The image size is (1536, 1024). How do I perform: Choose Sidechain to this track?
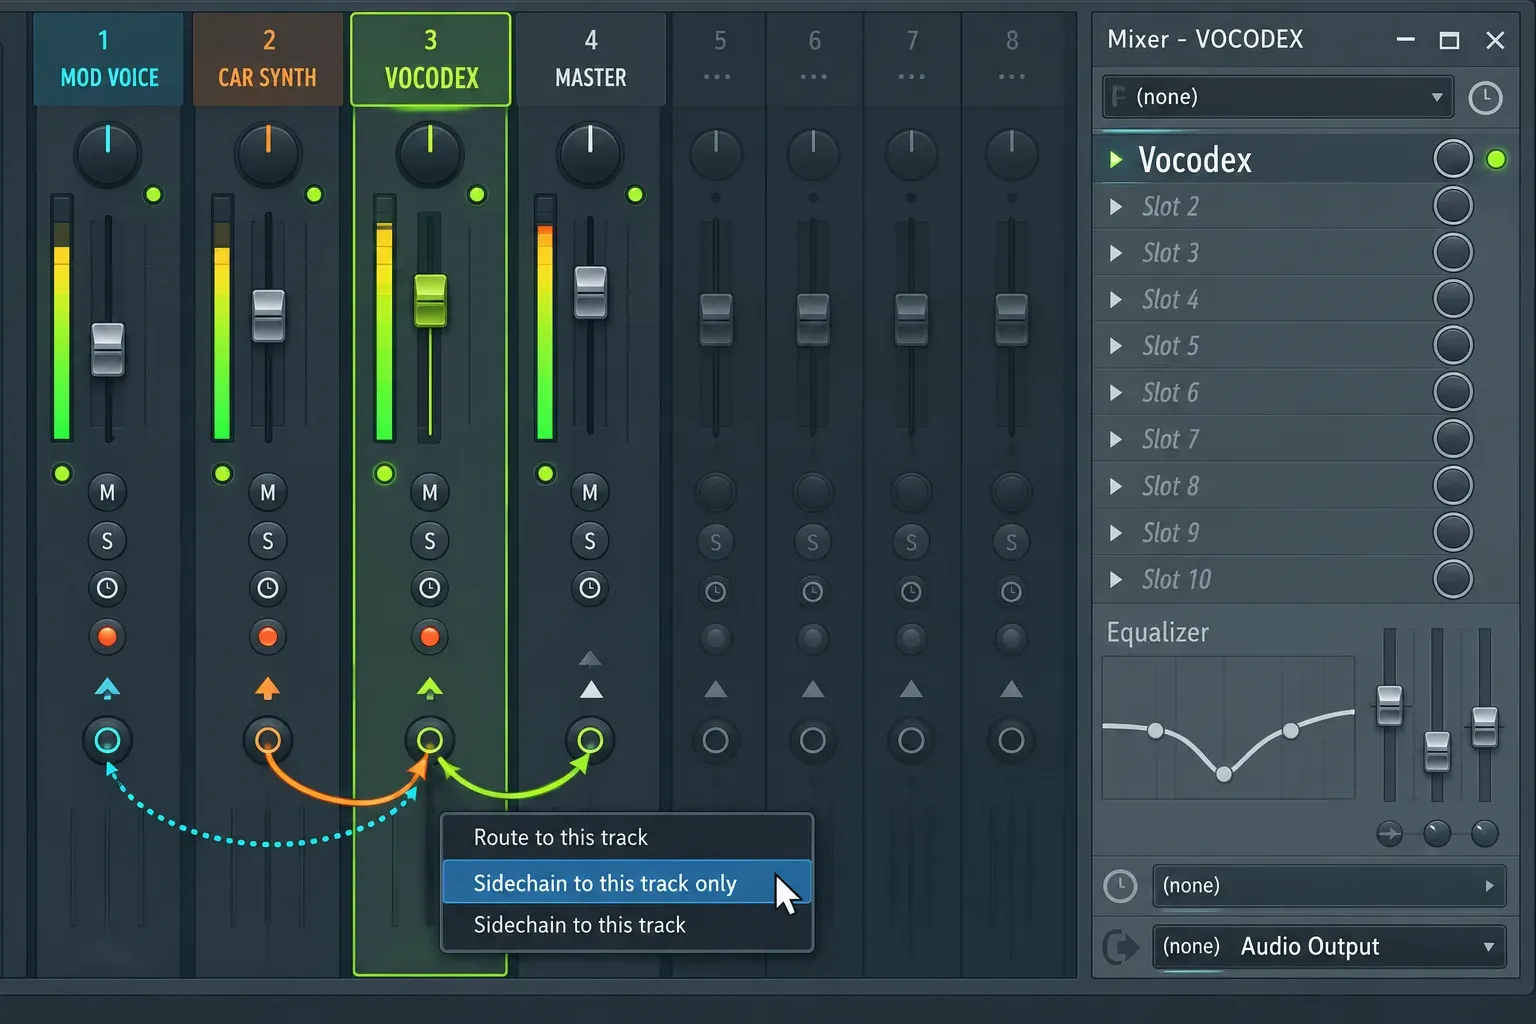[627, 925]
